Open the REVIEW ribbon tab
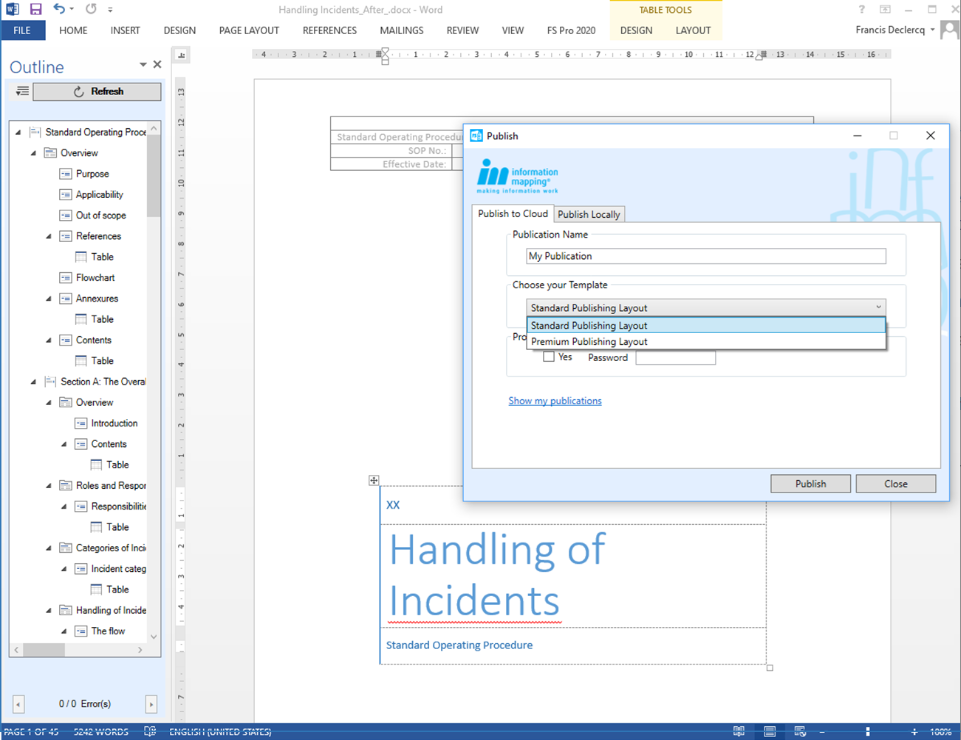 462,30
